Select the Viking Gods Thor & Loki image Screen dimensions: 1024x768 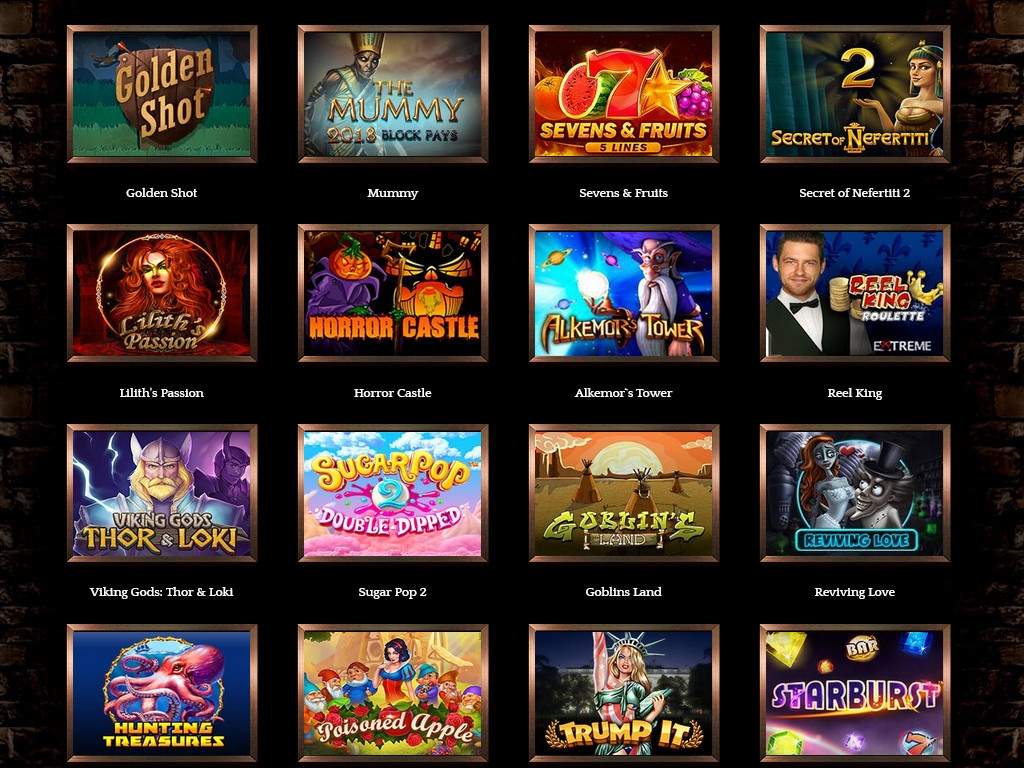[x=161, y=493]
